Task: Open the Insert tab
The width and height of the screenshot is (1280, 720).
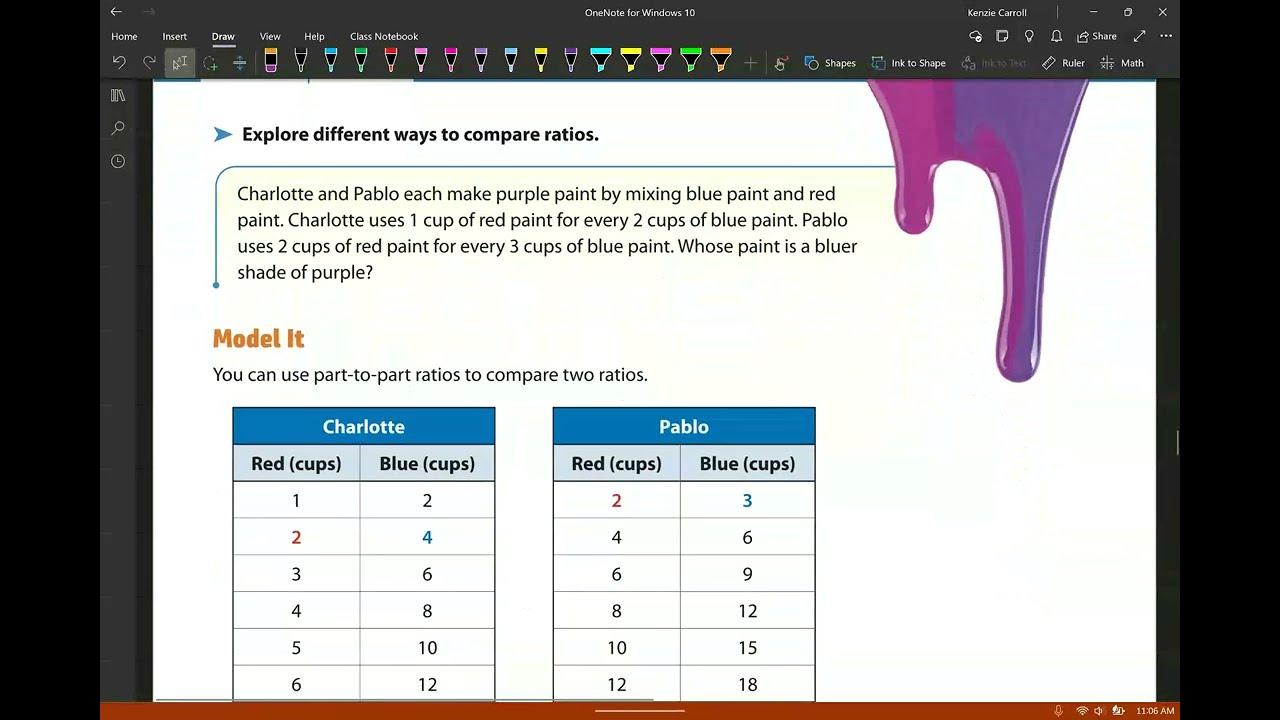Action: tap(175, 37)
